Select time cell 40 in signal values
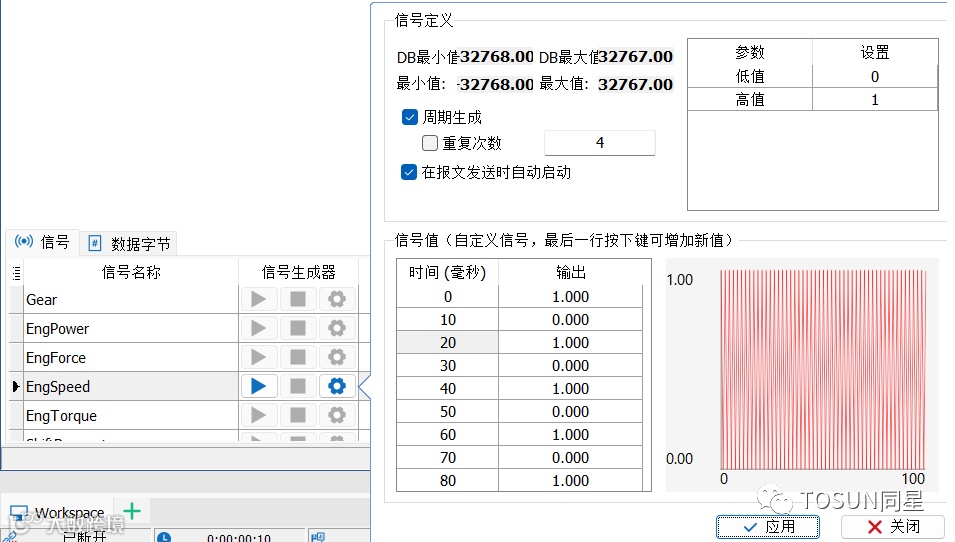The height and width of the screenshot is (542, 955). [x=448, y=389]
